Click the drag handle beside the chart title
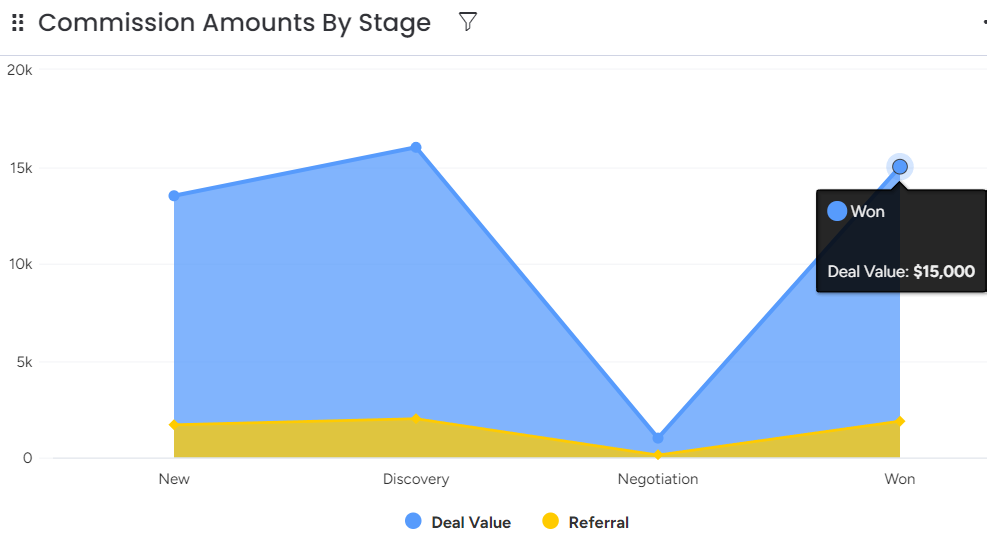The image size is (987, 542). click(17, 23)
